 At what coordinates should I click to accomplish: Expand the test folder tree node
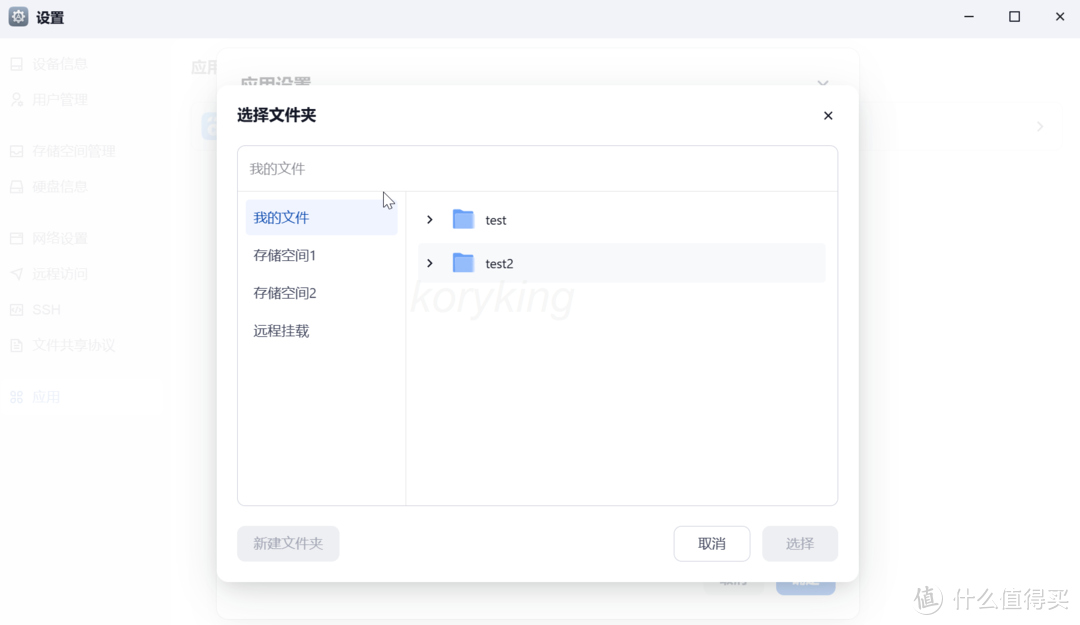coord(430,219)
